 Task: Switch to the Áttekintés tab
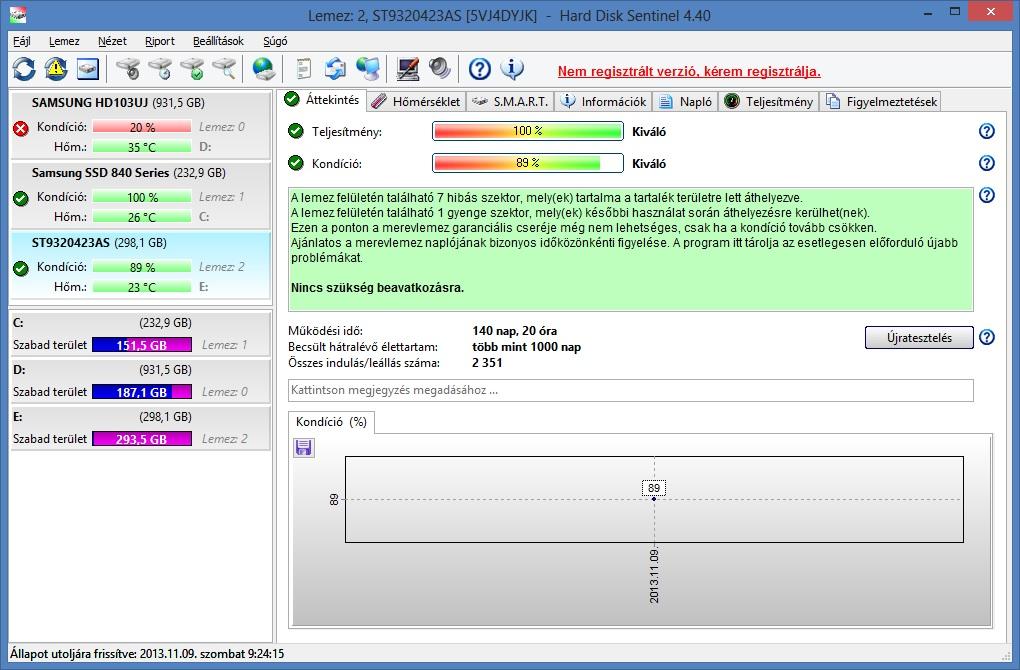323,100
